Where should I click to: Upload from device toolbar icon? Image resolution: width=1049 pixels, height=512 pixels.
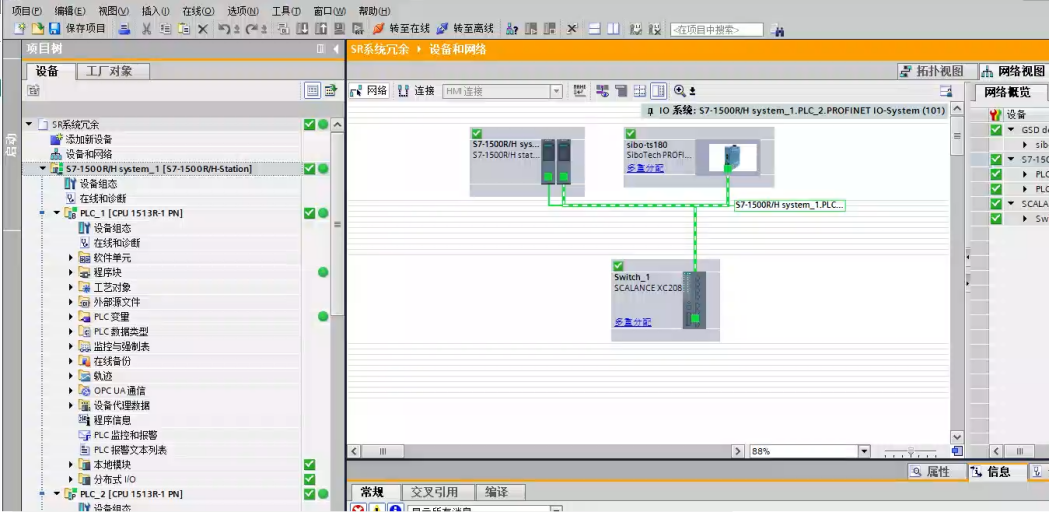320,29
